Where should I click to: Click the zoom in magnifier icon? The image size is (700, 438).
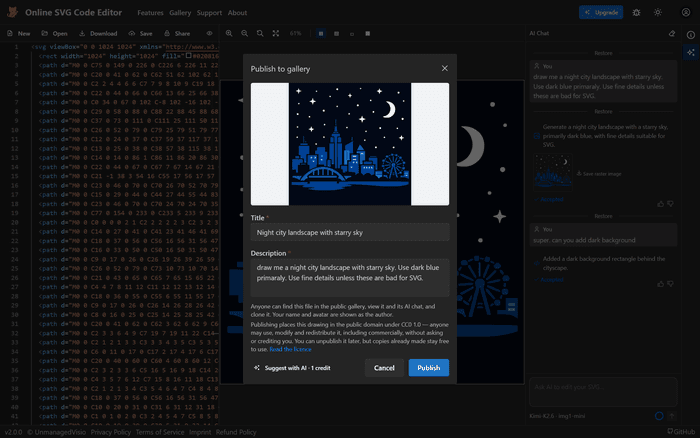(229, 33)
